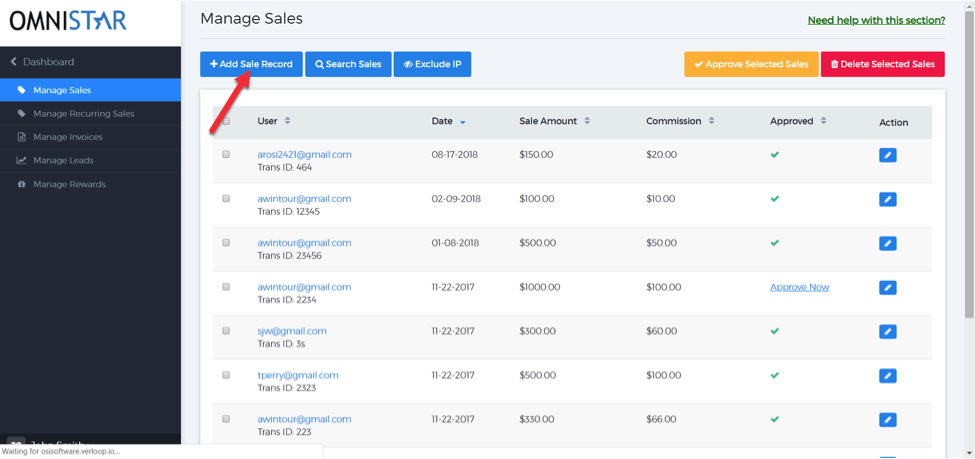Click the $1000.00 sale amount
This screenshot has height=459, width=975.
[x=540, y=287]
